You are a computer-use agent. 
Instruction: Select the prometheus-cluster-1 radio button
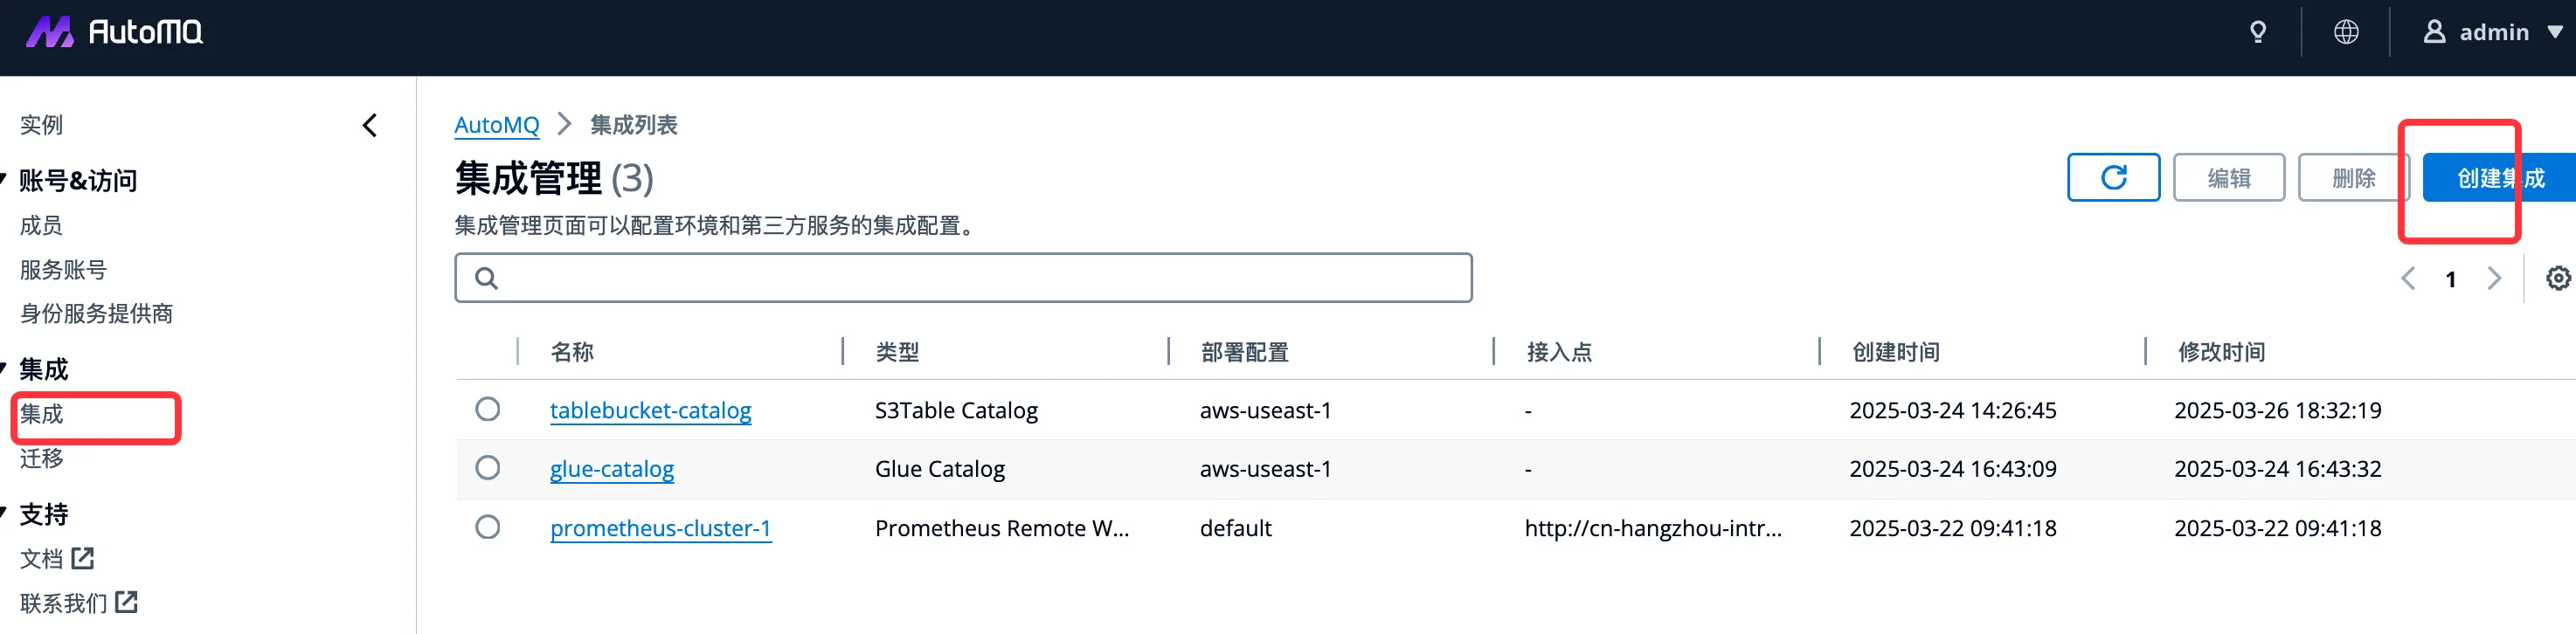(488, 527)
